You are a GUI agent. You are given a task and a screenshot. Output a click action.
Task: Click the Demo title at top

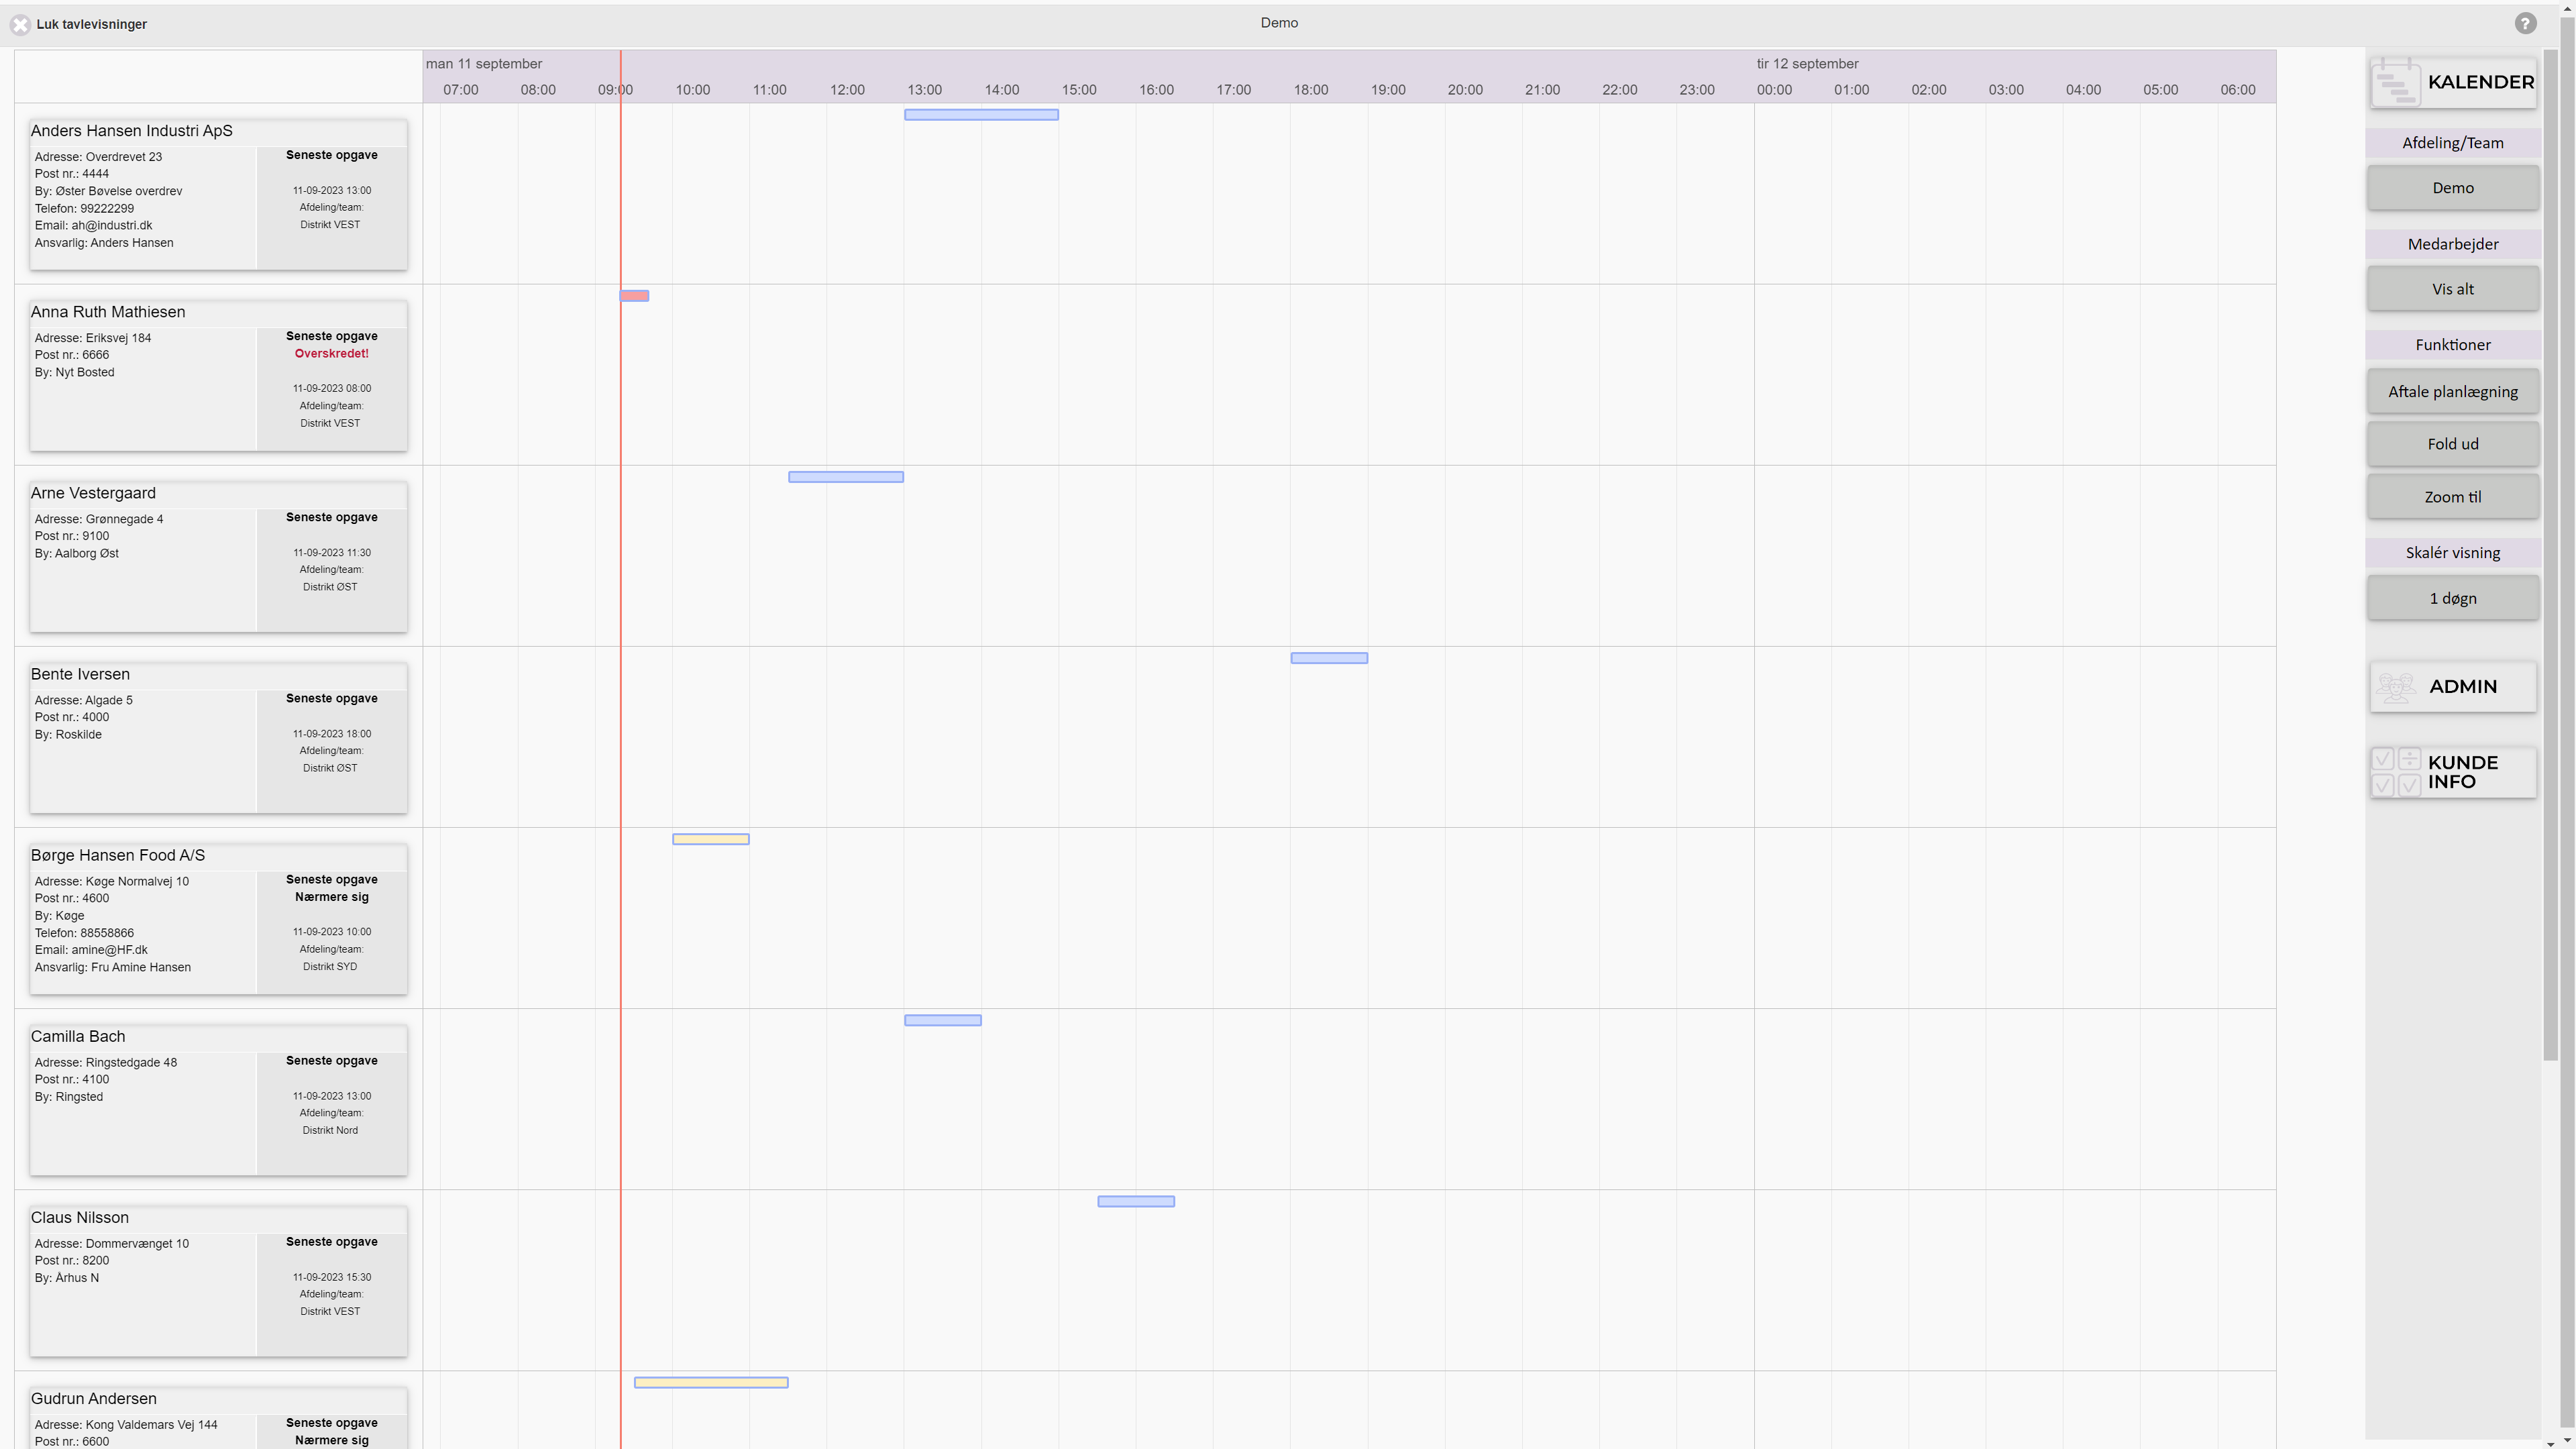[x=1279, y=23]
